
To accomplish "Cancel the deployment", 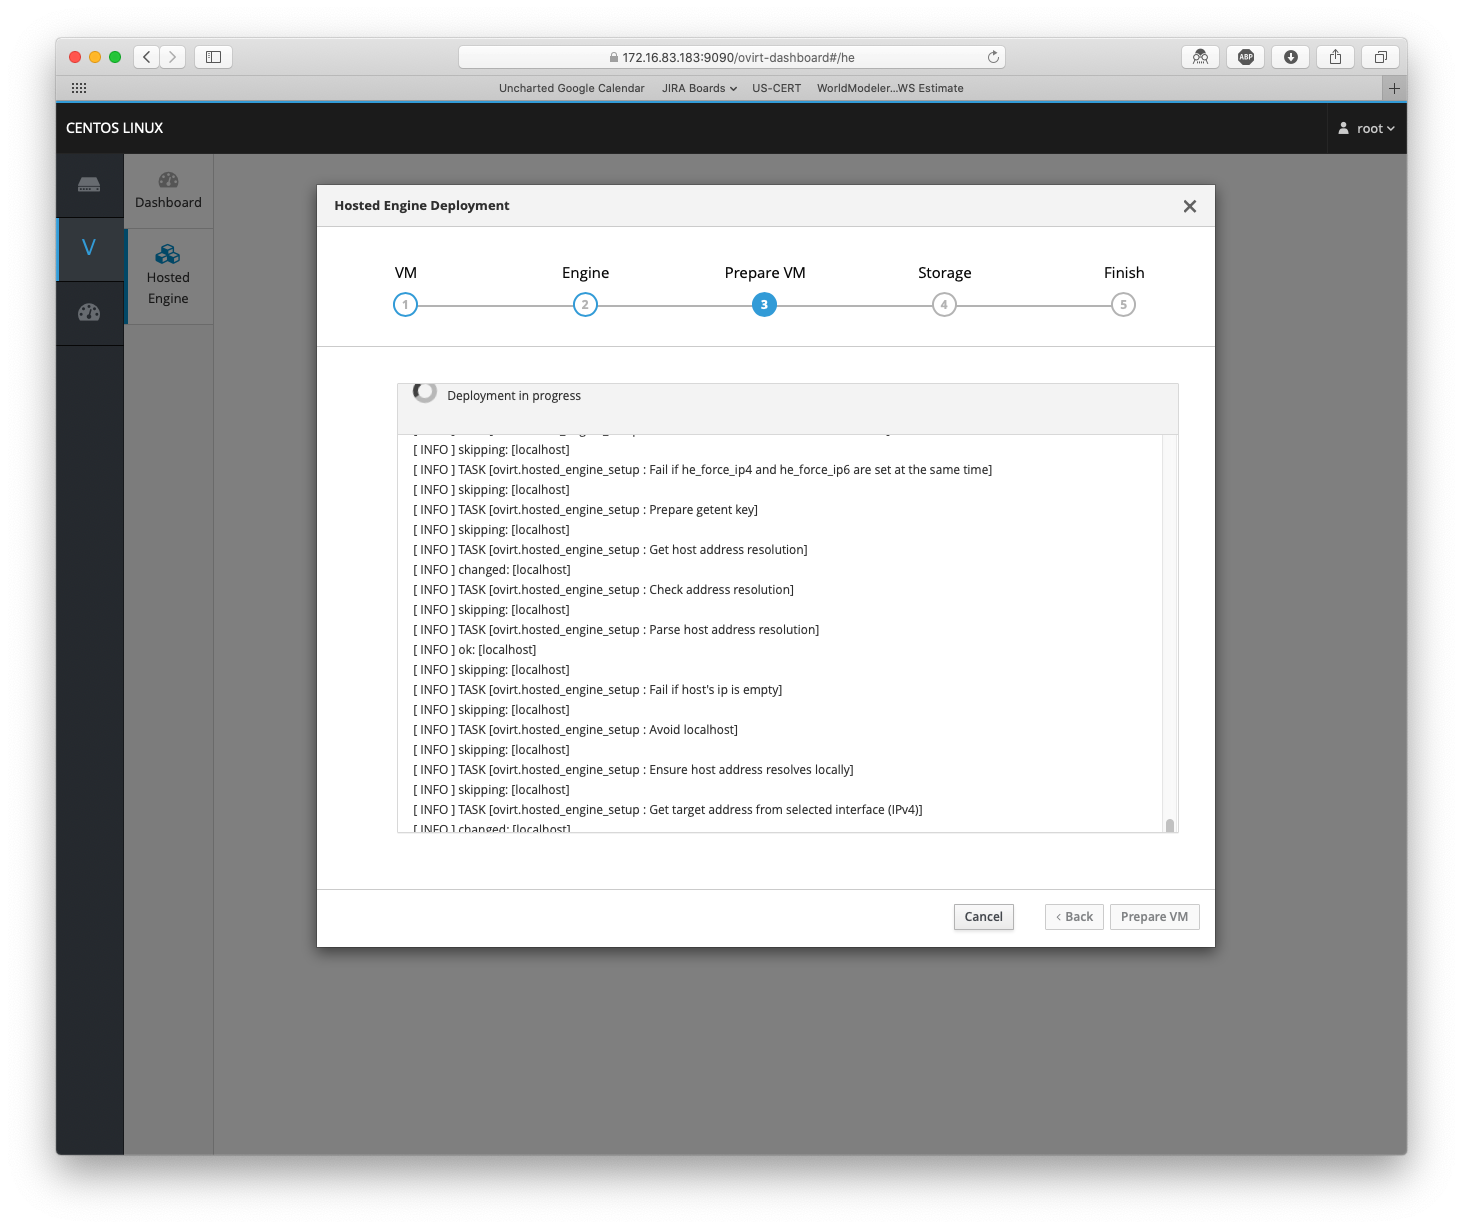I will tap(983, 917).
